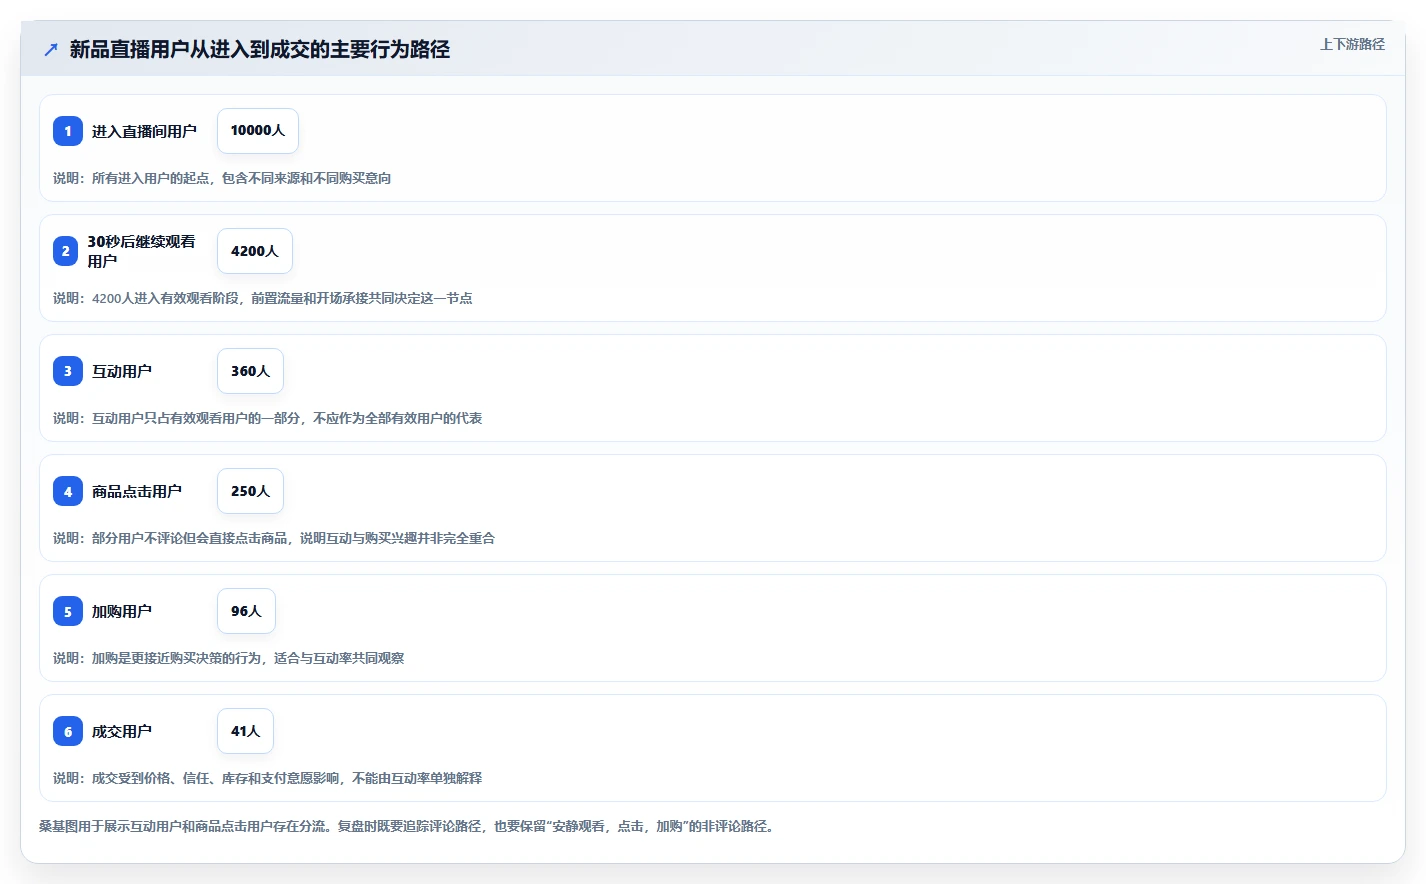
Task: Click the step 4 number badge
Action: 68,491
